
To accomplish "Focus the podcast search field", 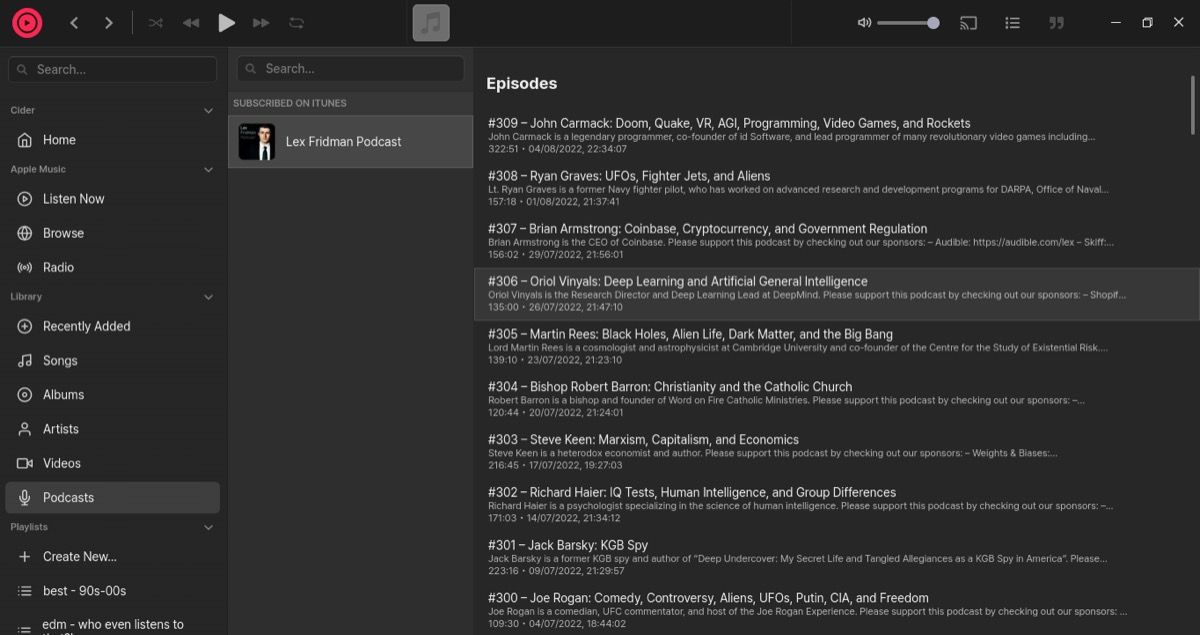I will (350, 68).
